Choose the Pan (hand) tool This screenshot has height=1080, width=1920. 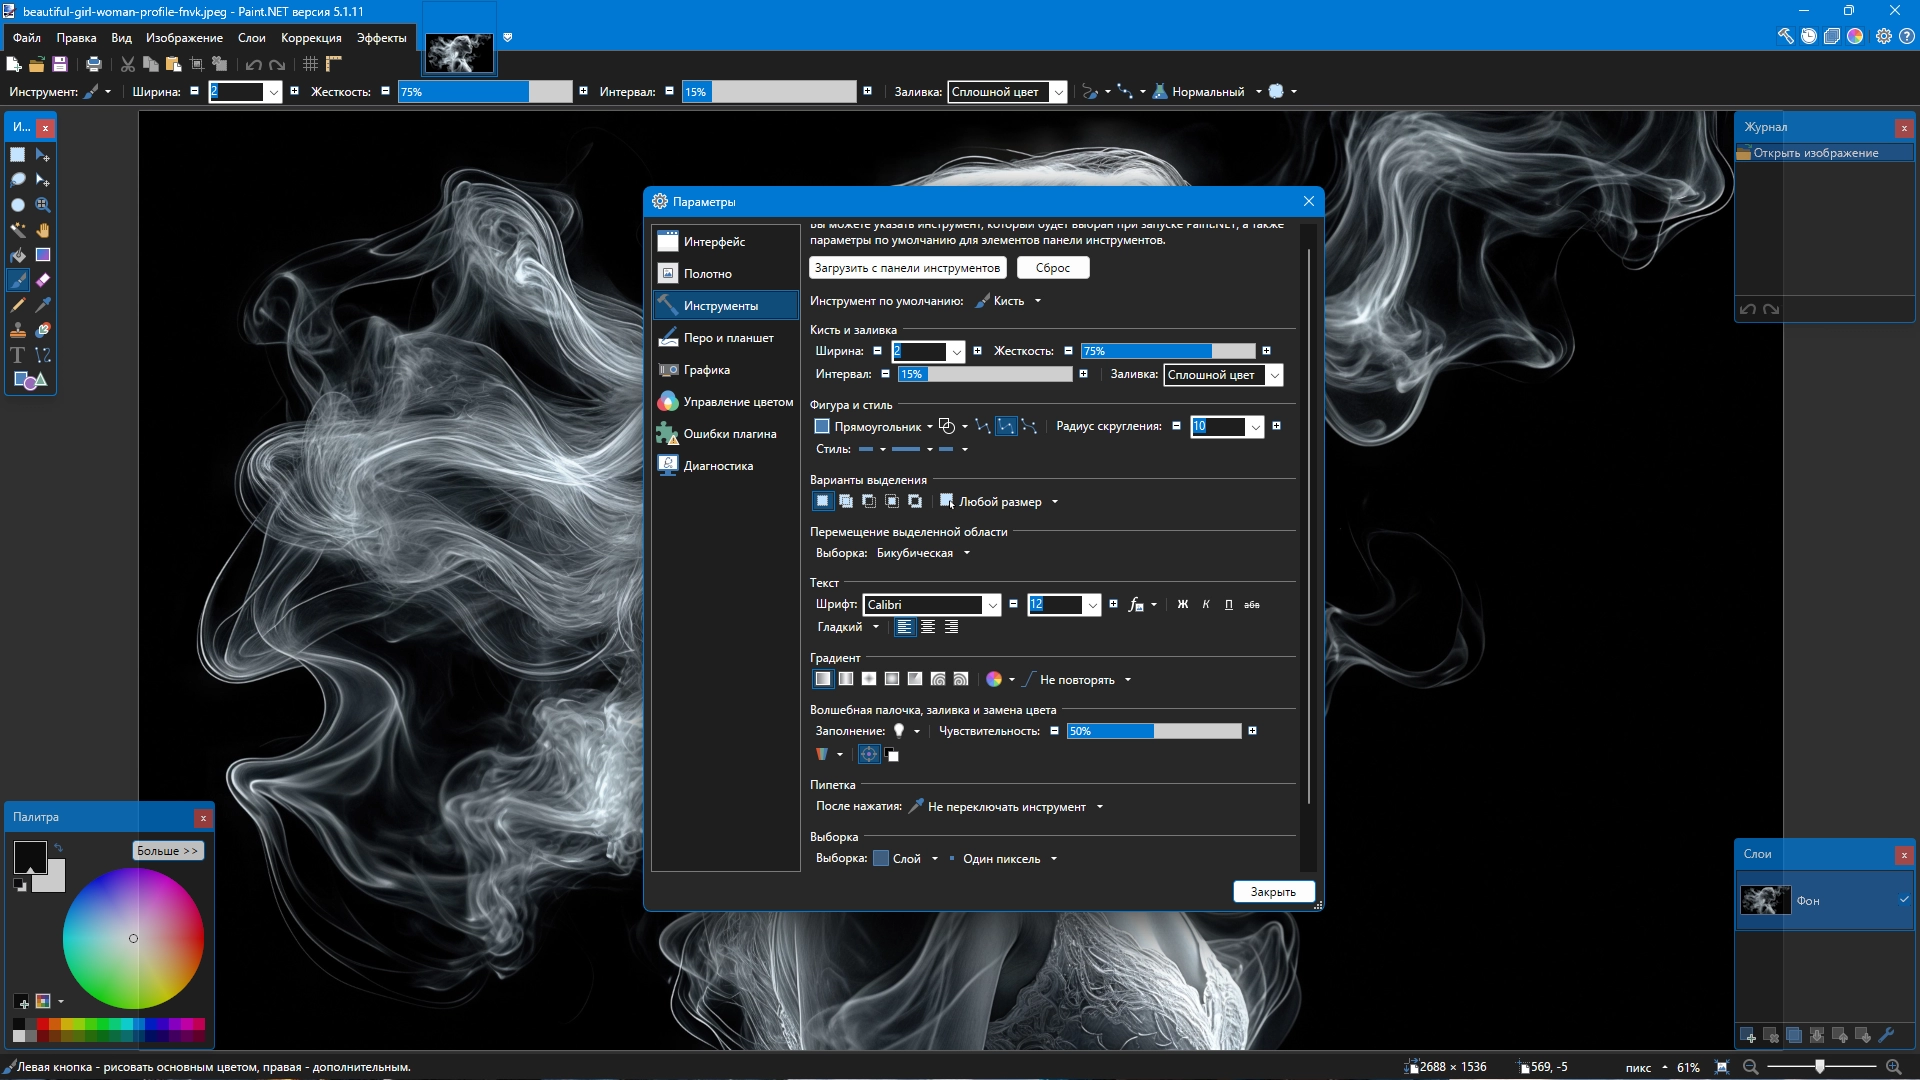tap(43, 230)
